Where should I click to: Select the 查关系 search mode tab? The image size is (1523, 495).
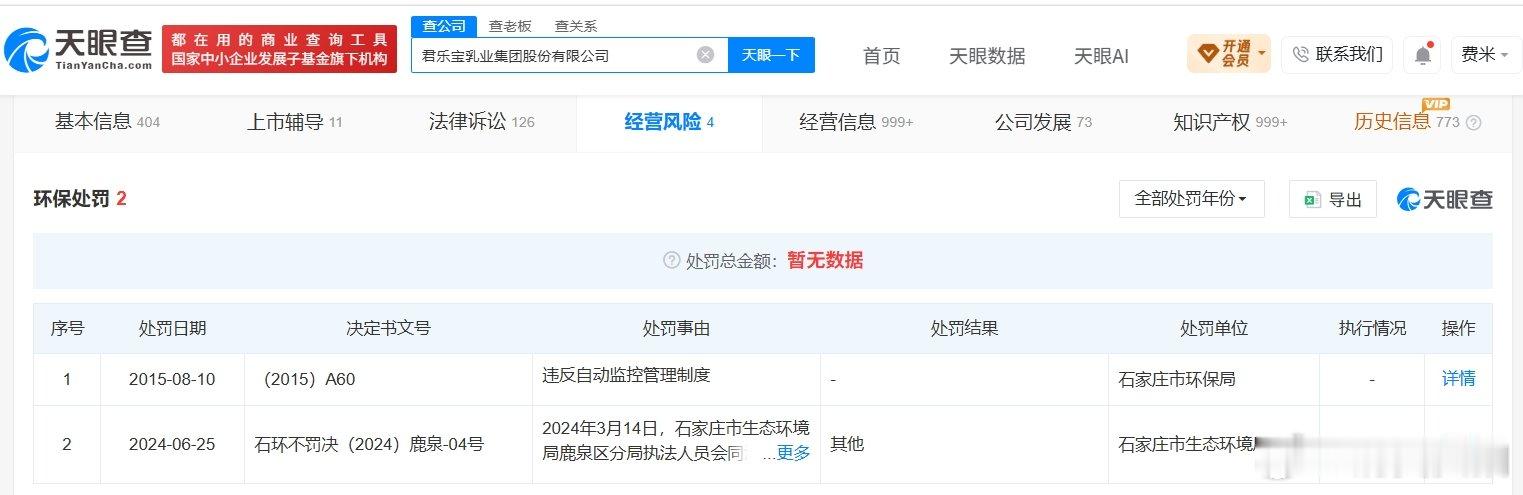(x=576, y=26)
